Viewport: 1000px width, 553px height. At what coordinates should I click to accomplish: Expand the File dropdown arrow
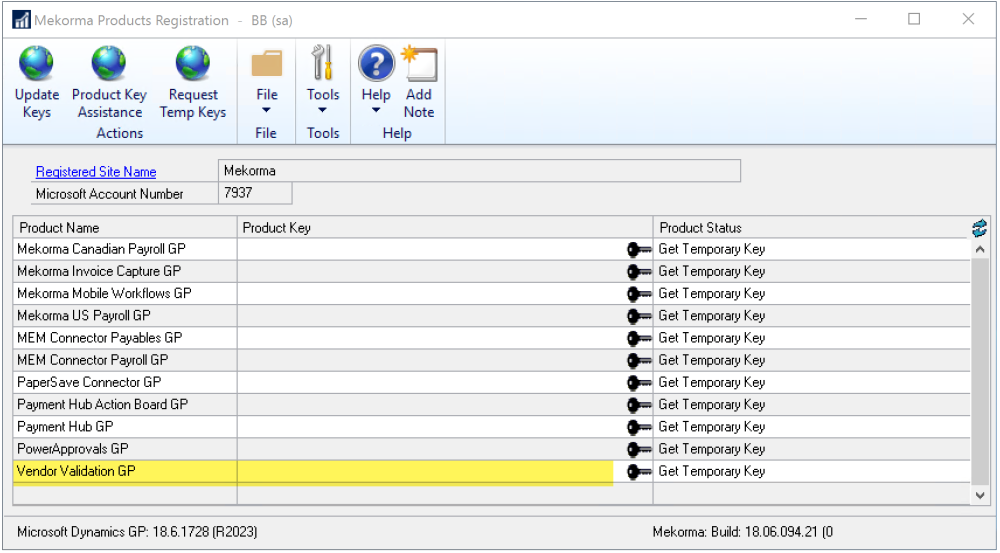point(267,110)
